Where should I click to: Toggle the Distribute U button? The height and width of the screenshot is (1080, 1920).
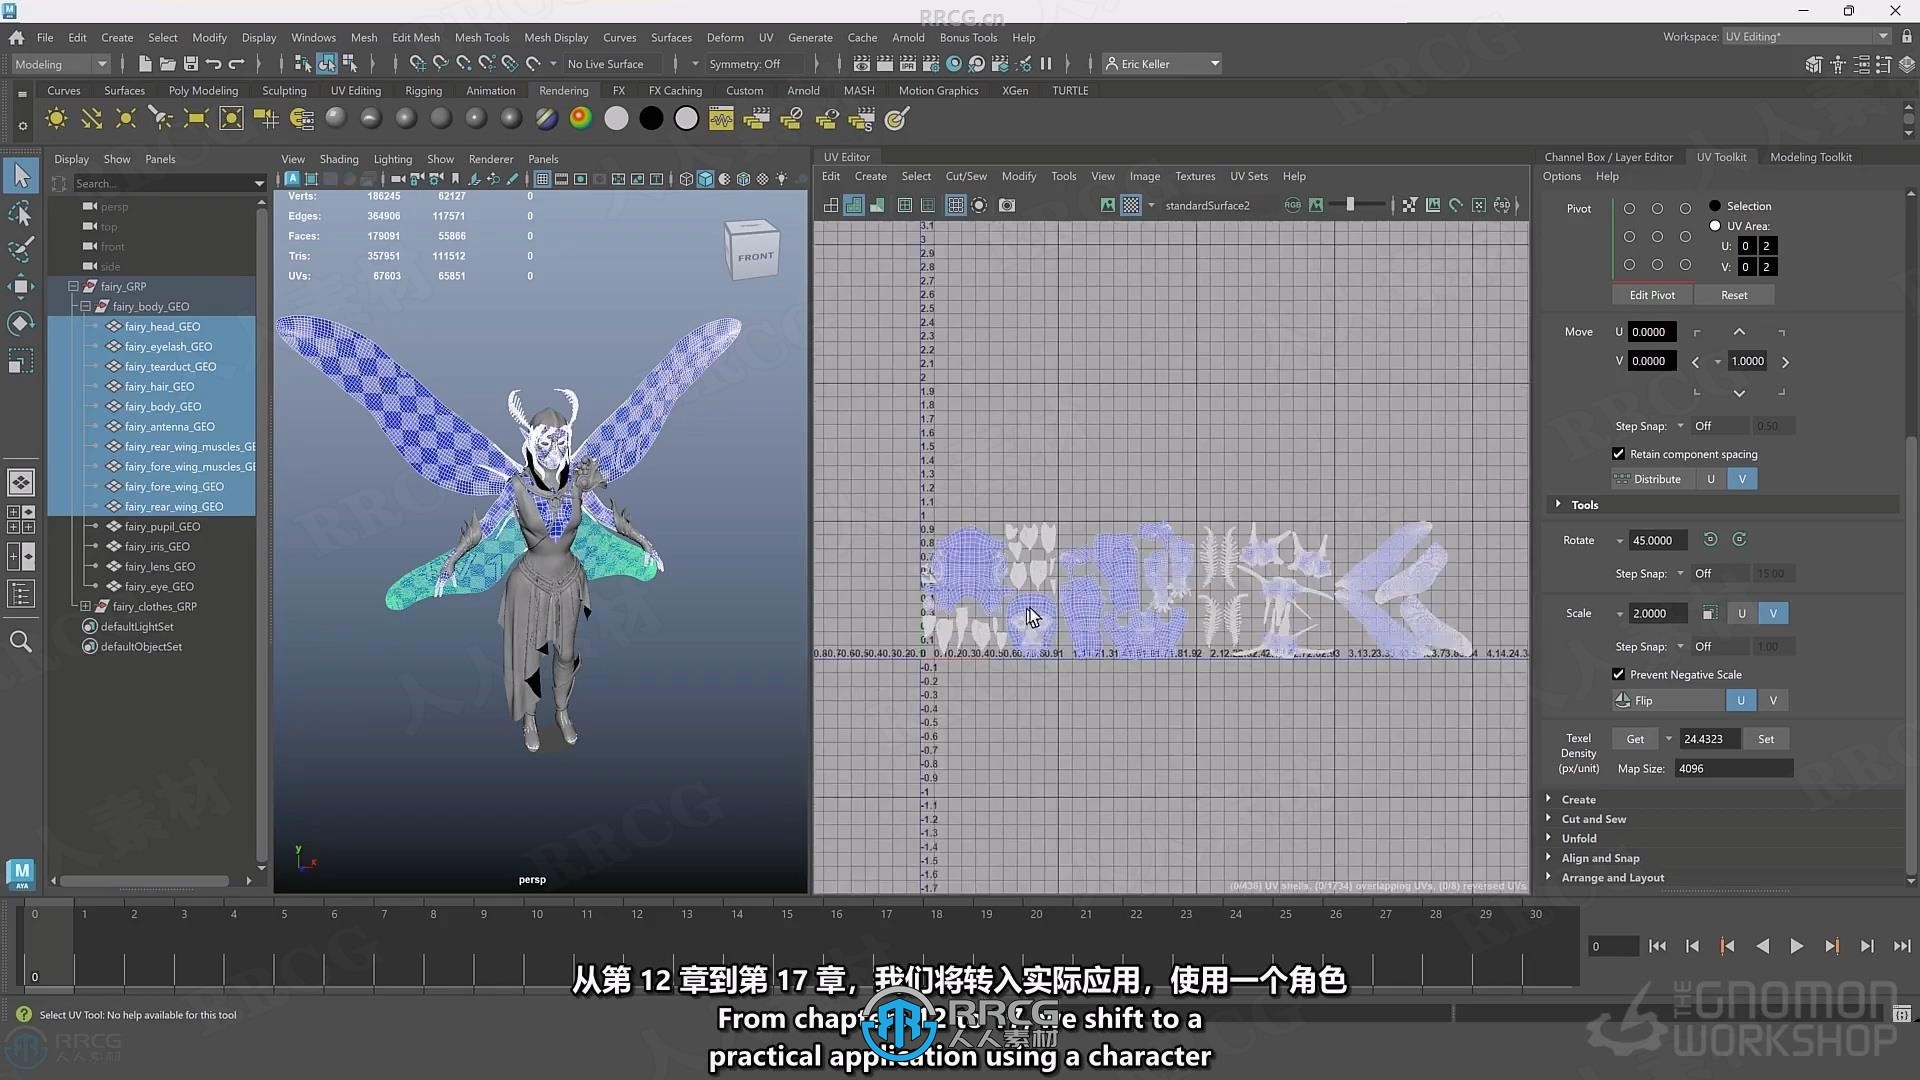click(x=1711, y=479)
